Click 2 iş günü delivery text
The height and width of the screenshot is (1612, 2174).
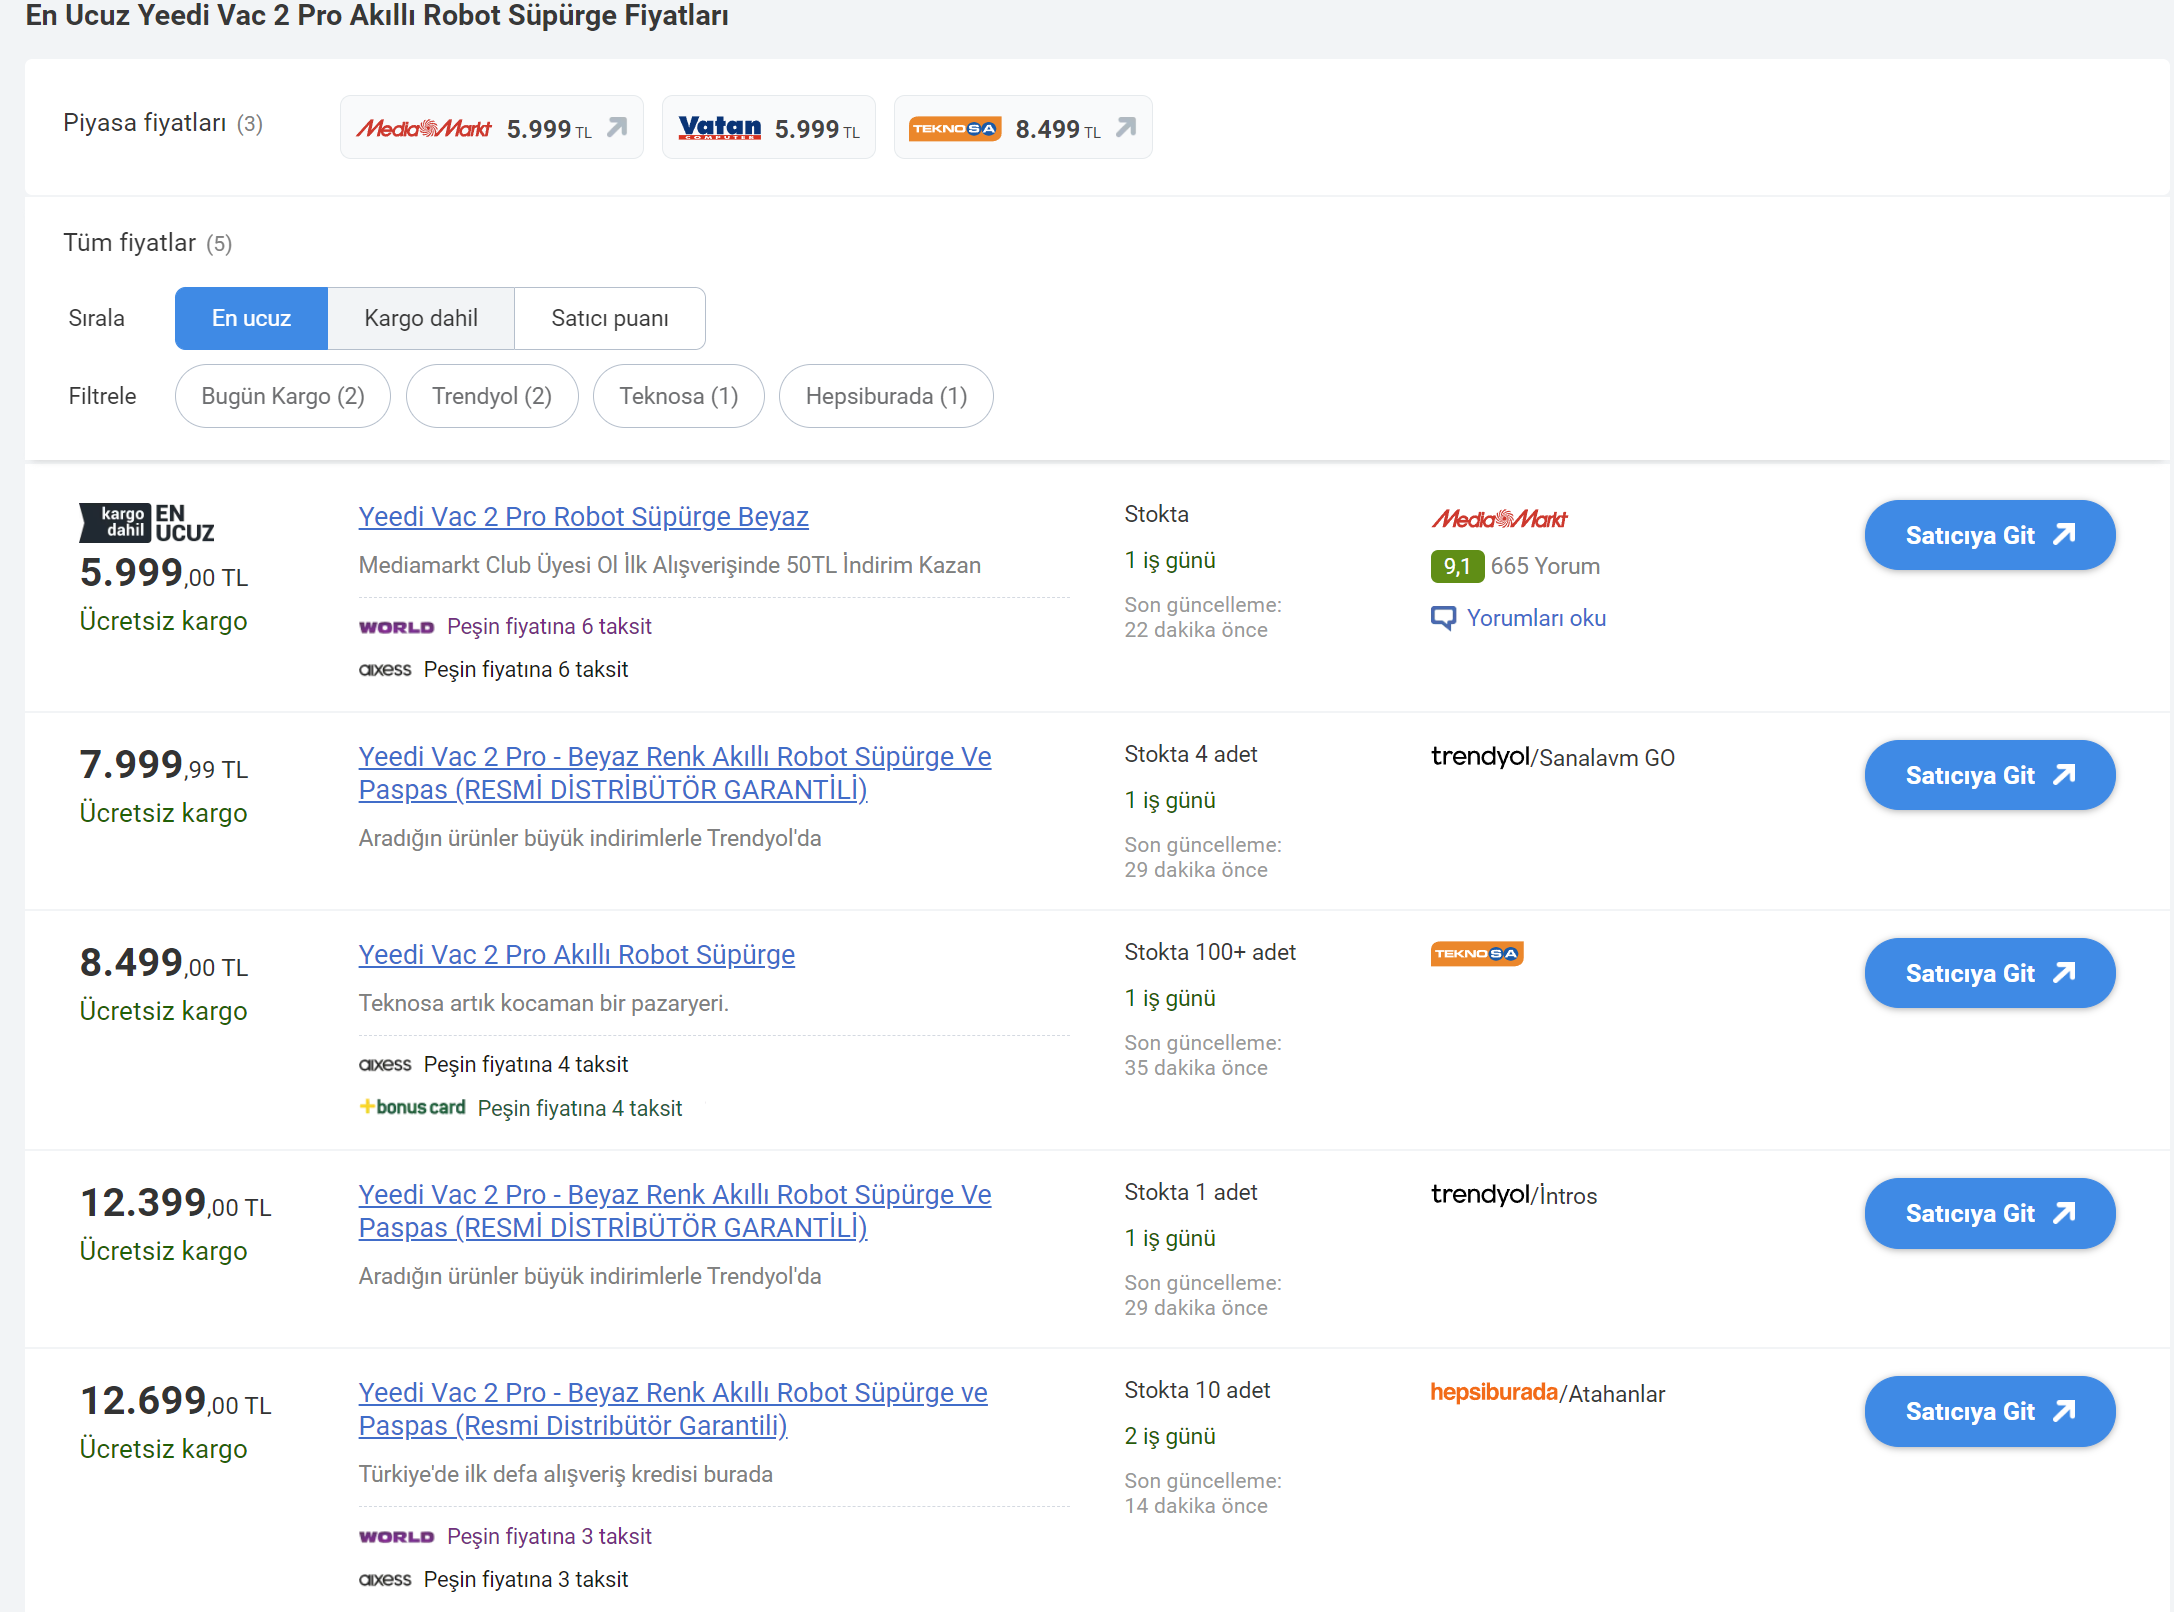pyautogui.click(x=1170, y=1436)
